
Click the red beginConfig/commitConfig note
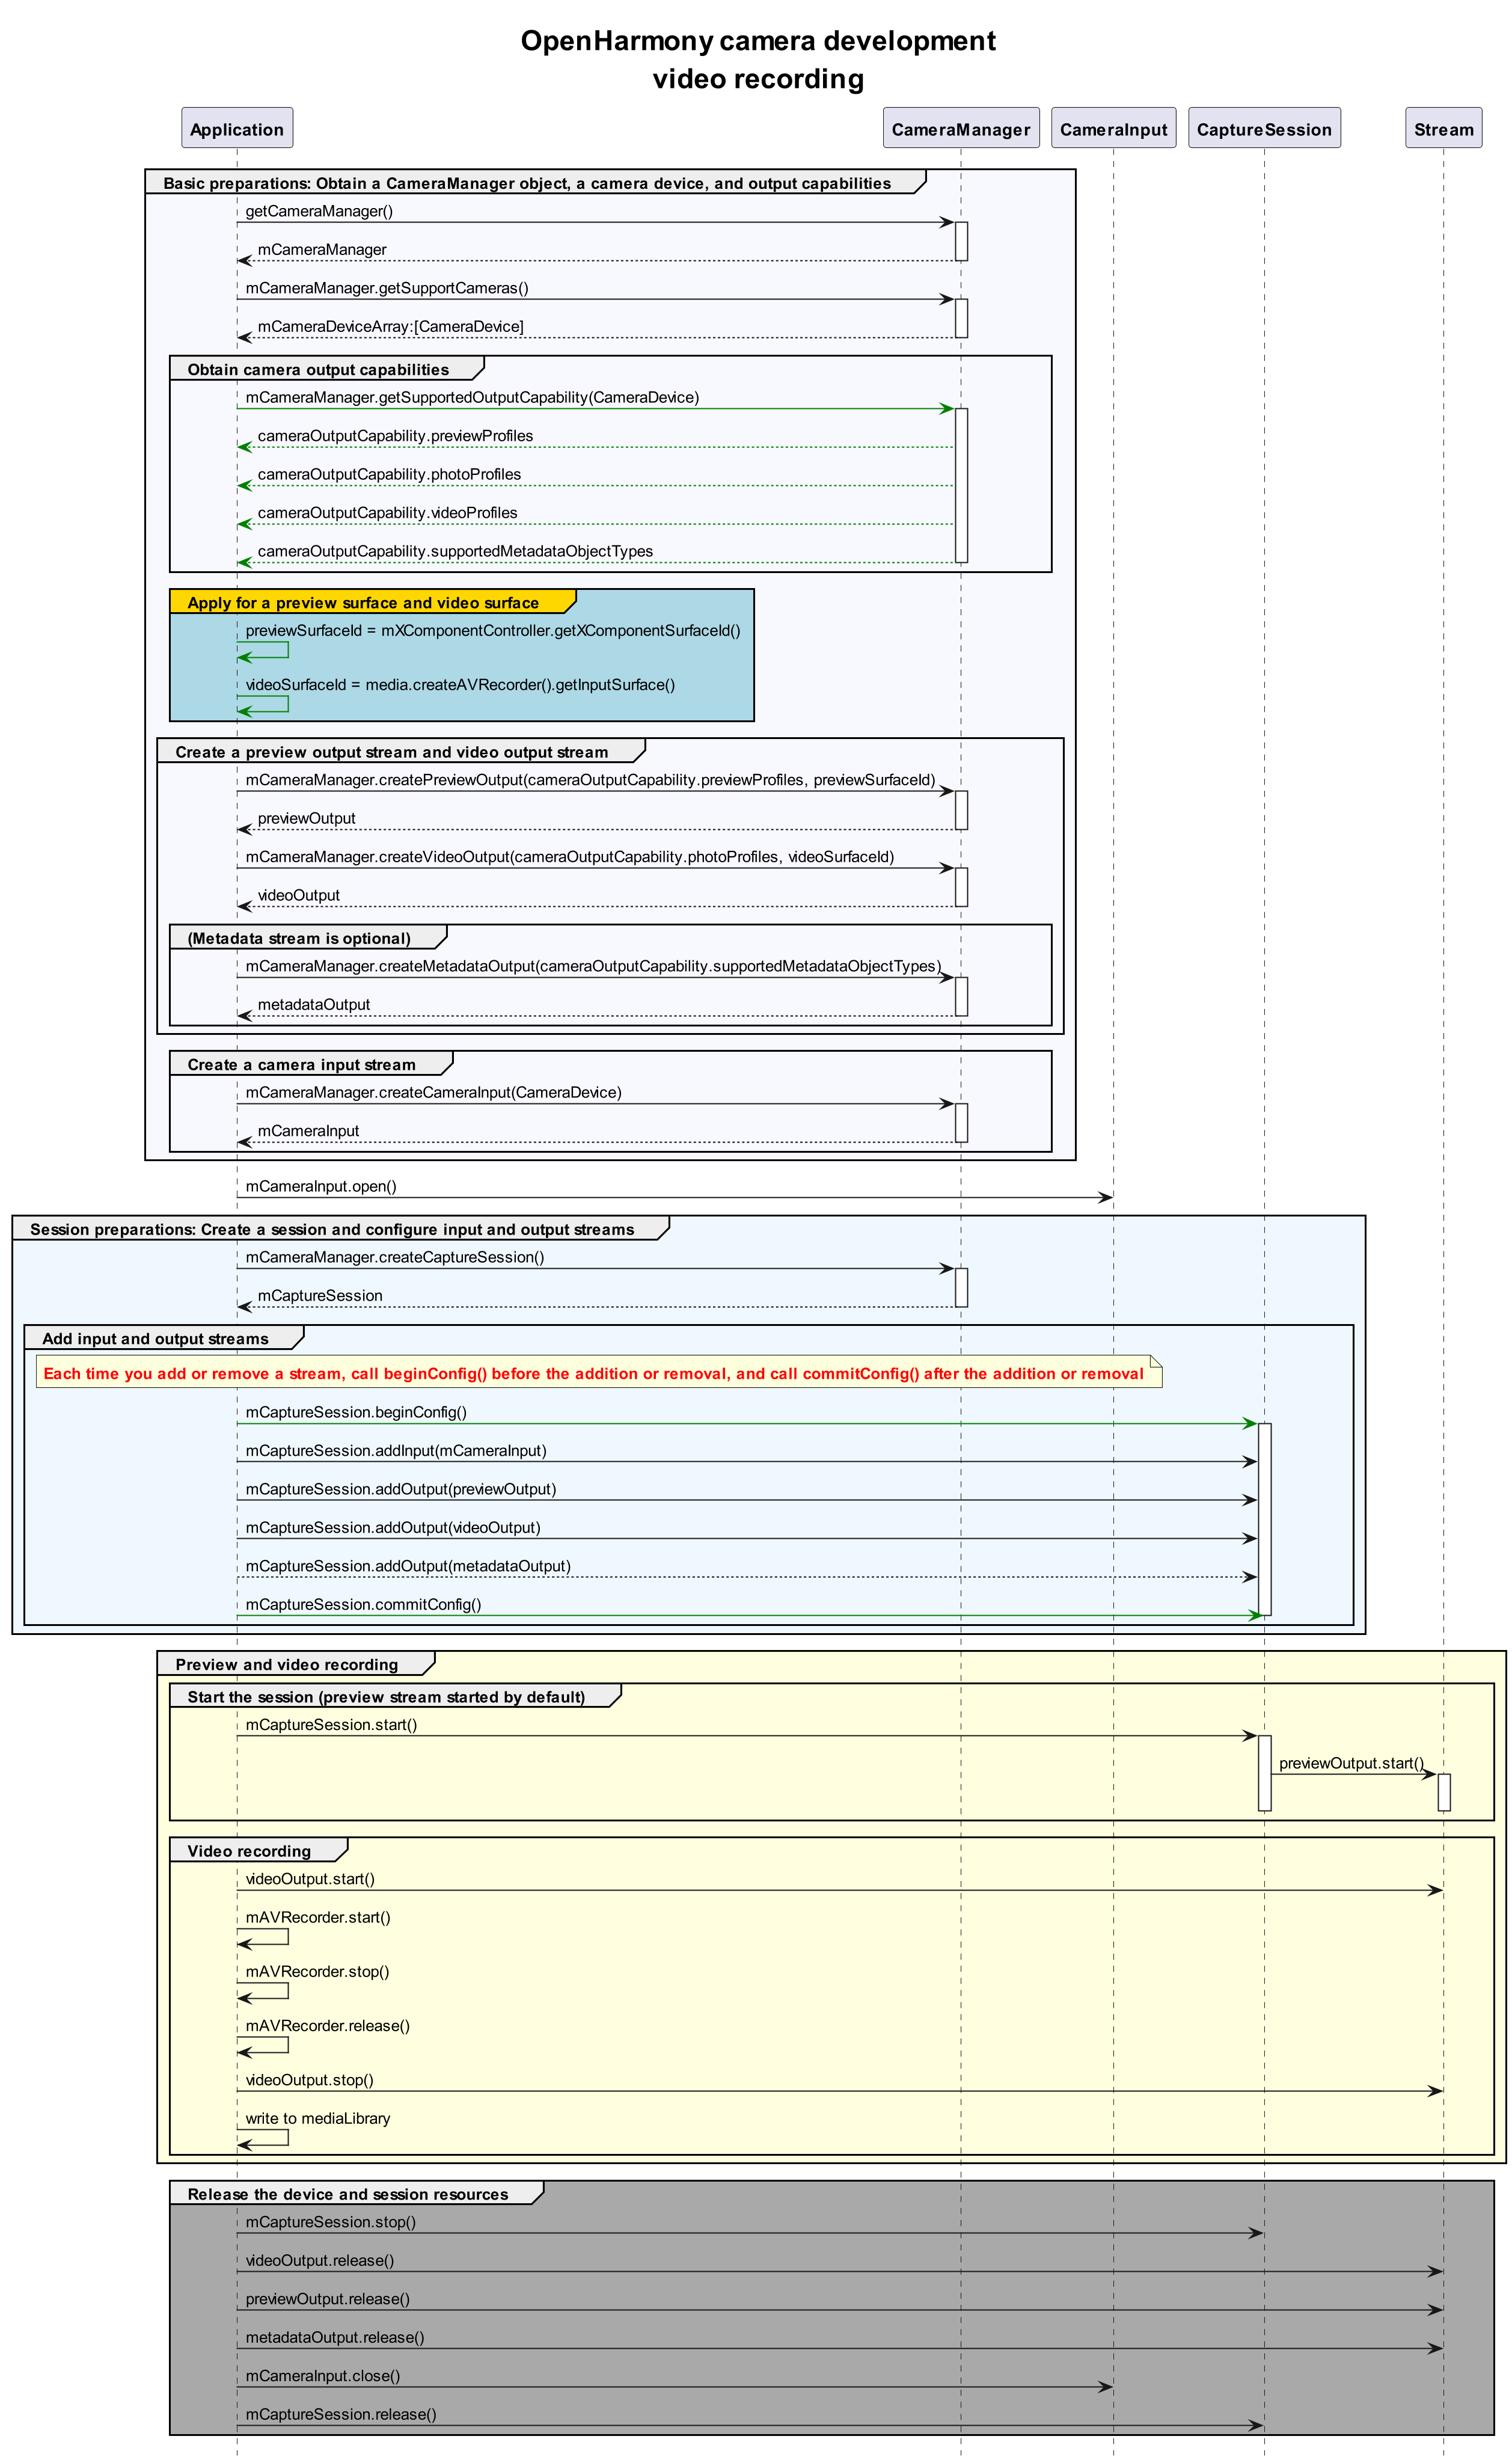pos(598,1372)
